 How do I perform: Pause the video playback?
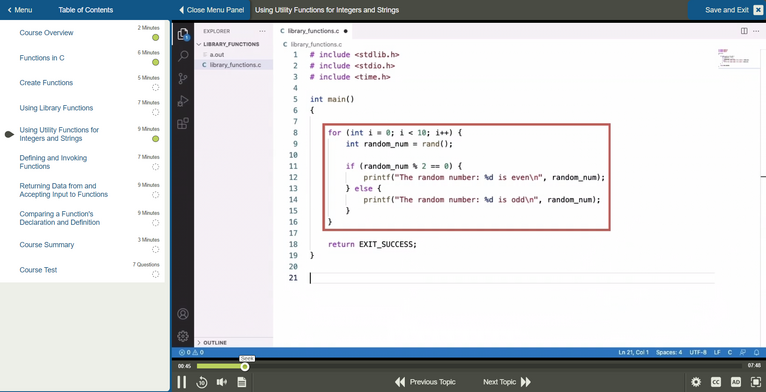(181, 382)
